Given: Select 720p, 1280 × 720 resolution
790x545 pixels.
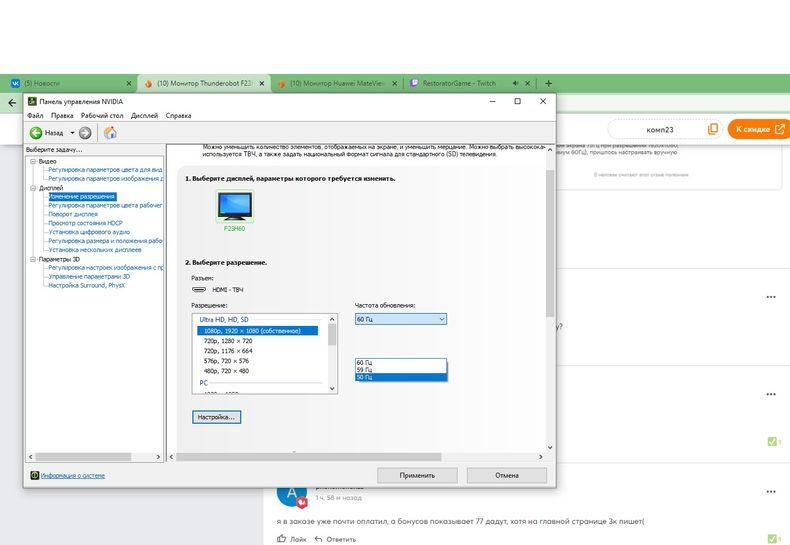Looking at the screenshot, I should (228, 341).
